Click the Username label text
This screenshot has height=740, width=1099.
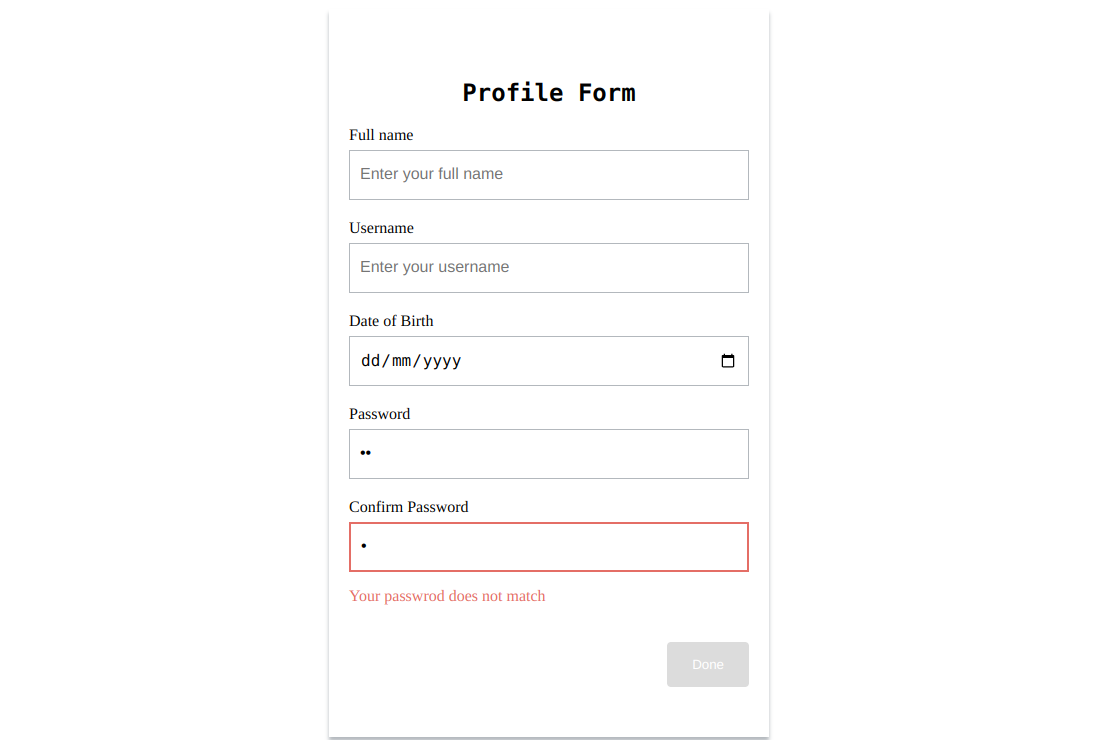tap(381, 228)
